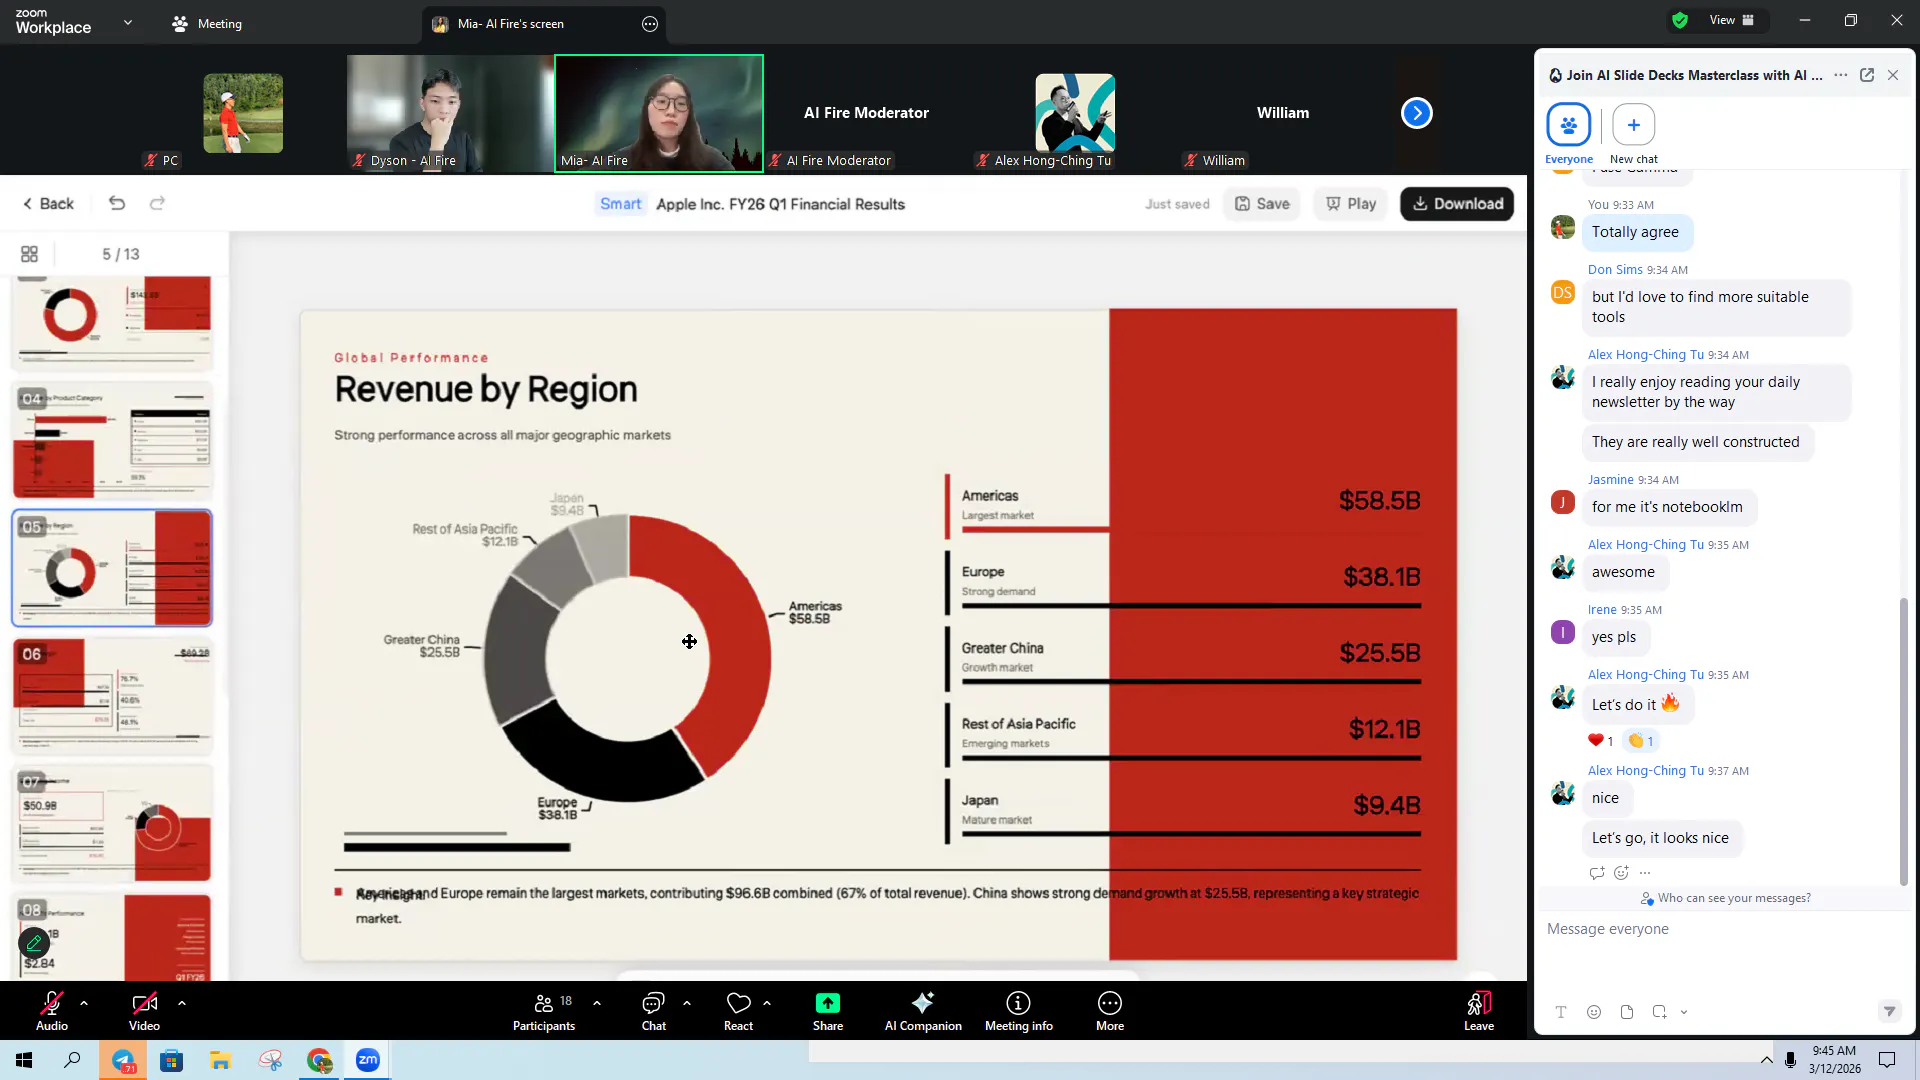Switch to the Meeting tab
This screenshot has height=1080, width=1920.
(207, 23)
